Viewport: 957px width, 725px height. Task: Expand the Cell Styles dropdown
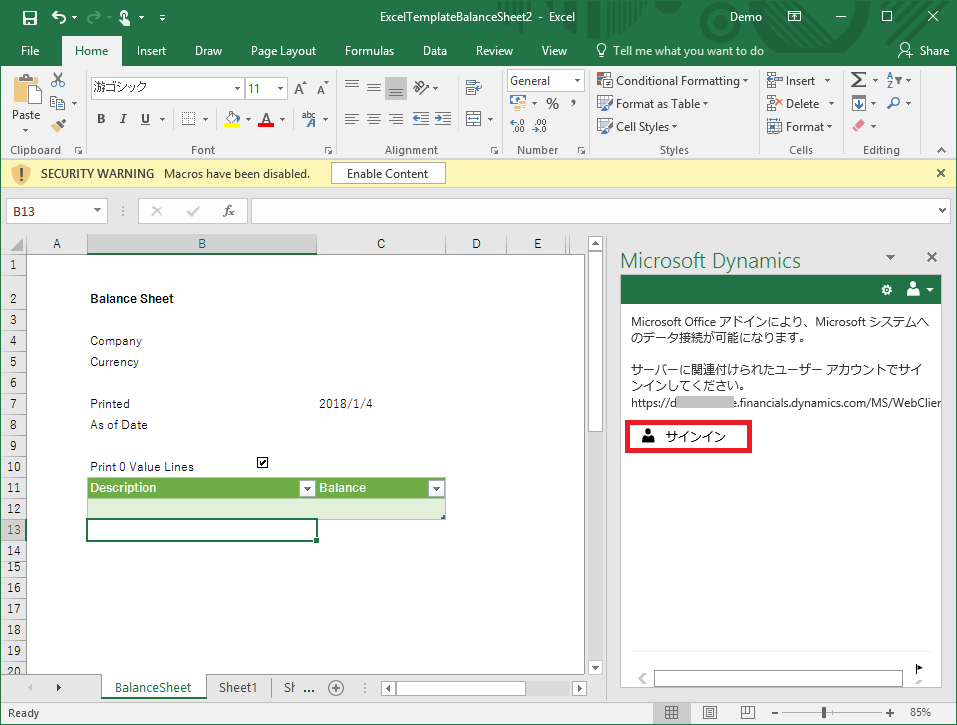tap(674, 127)
